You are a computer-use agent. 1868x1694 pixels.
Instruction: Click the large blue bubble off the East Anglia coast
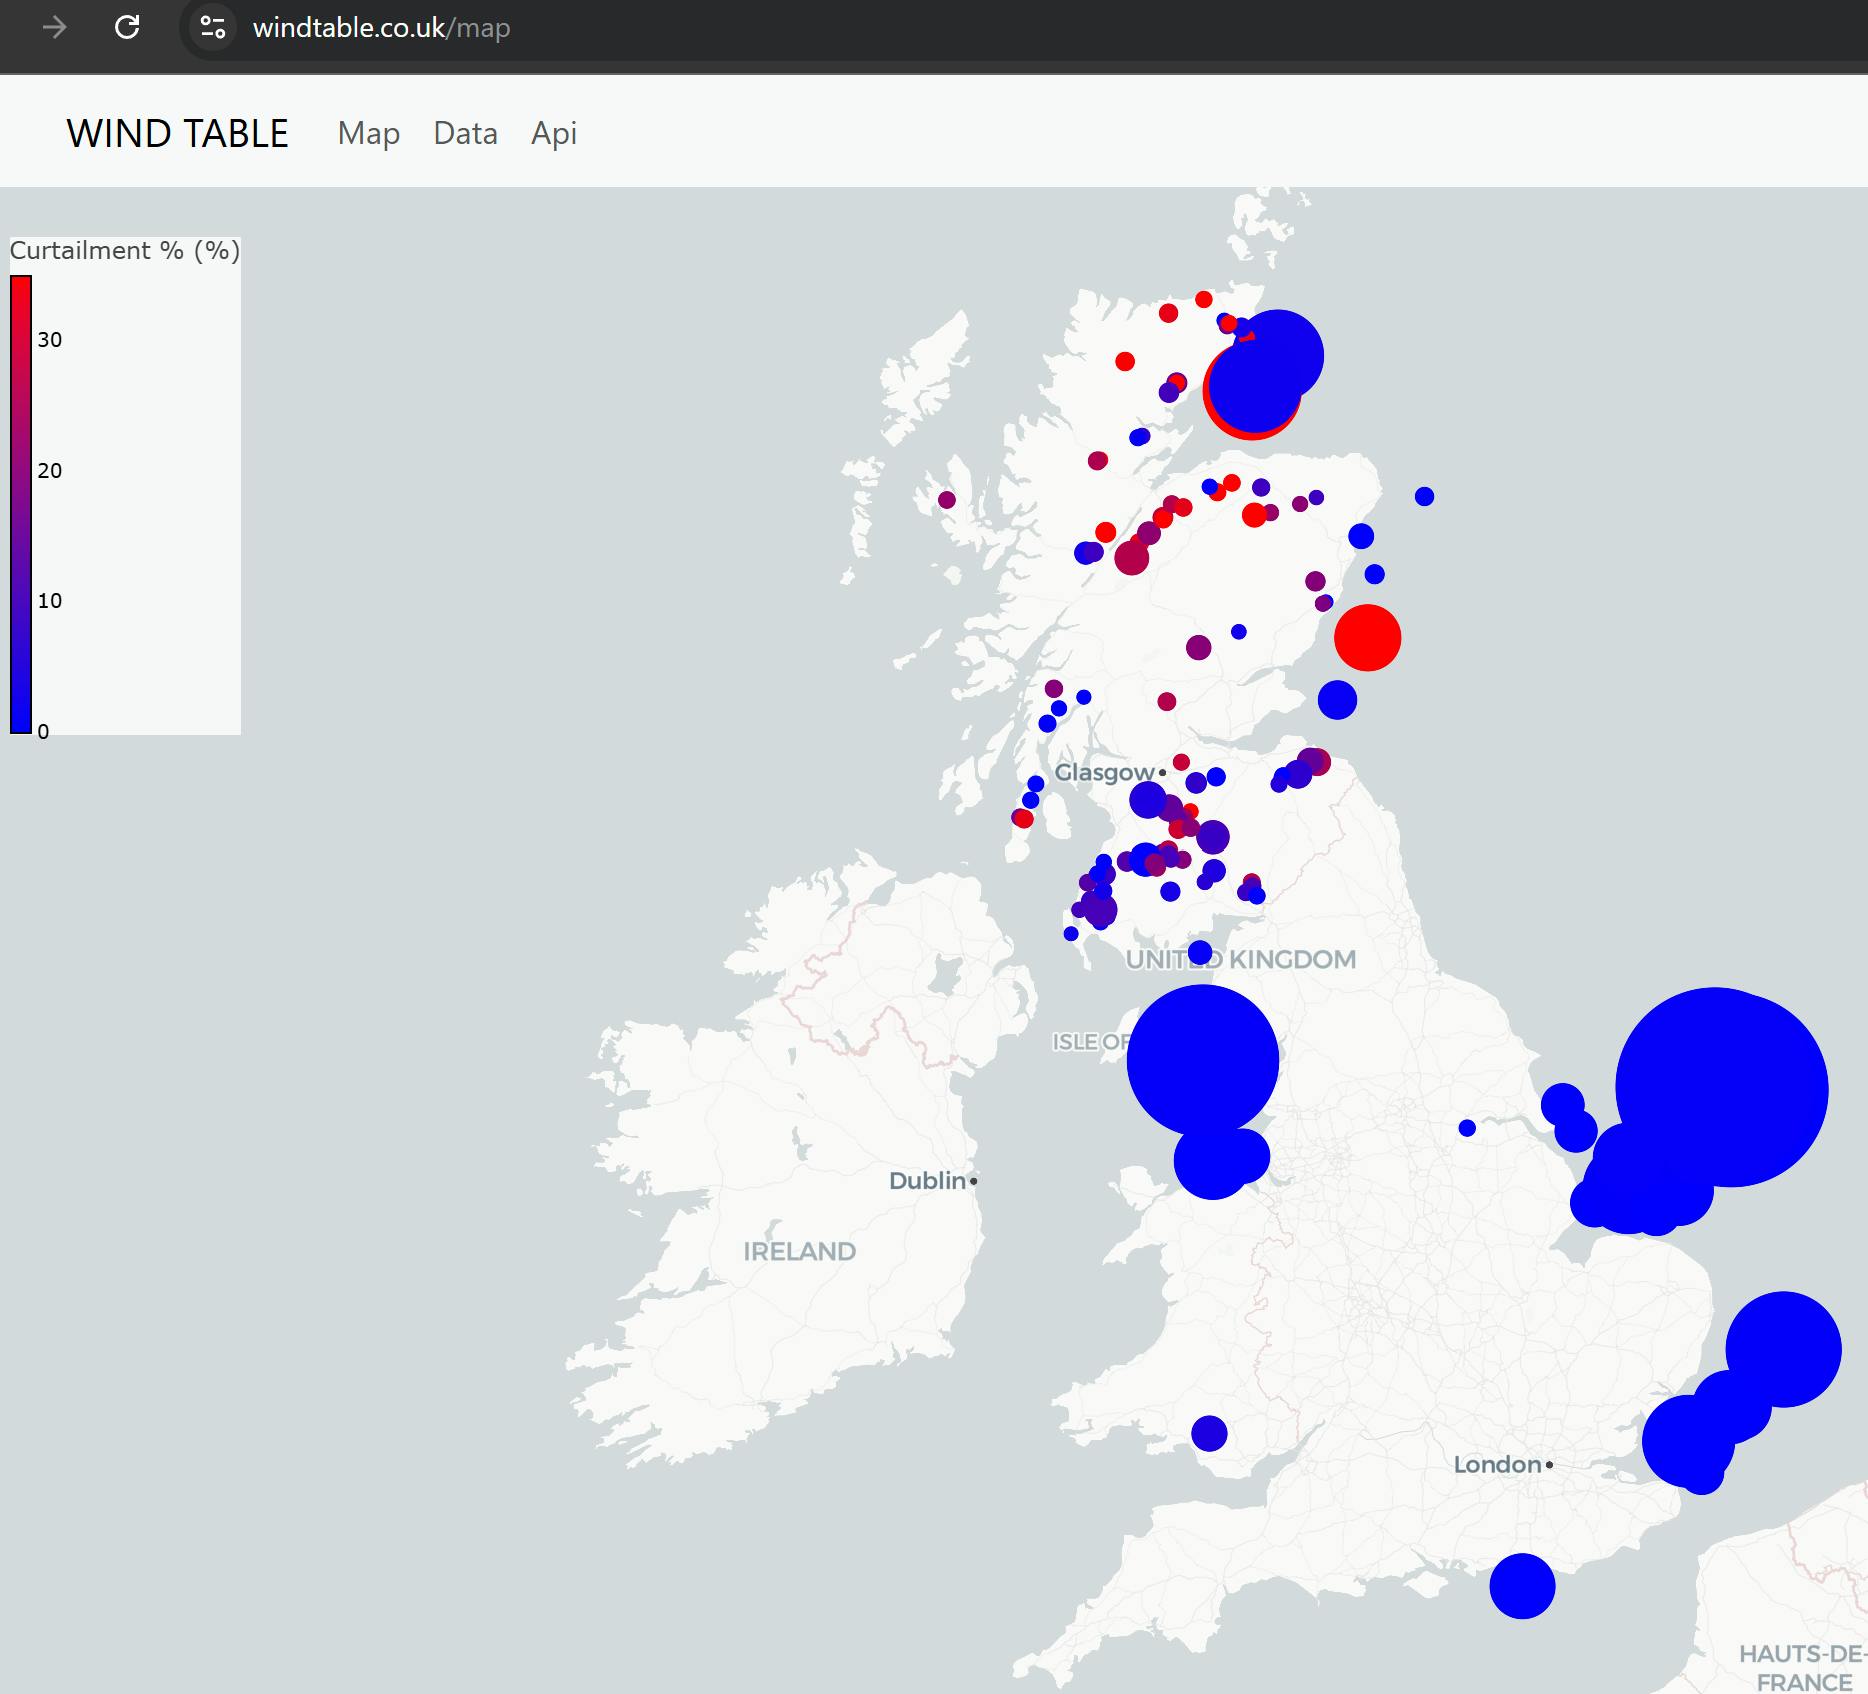[x=1784, y=1349]
